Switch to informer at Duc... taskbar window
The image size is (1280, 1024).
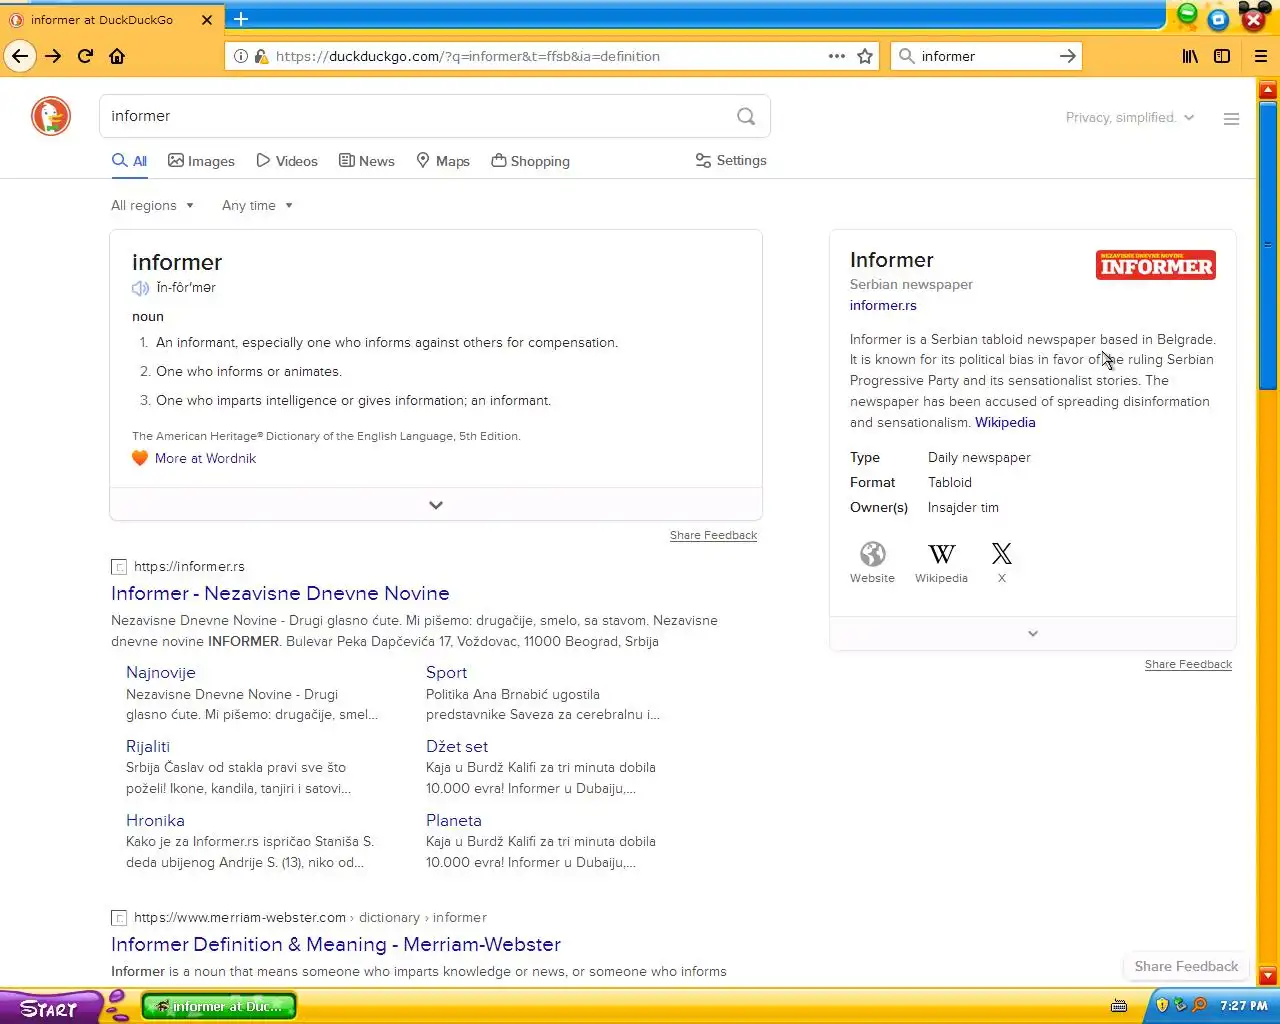[x=219, y=1006]
